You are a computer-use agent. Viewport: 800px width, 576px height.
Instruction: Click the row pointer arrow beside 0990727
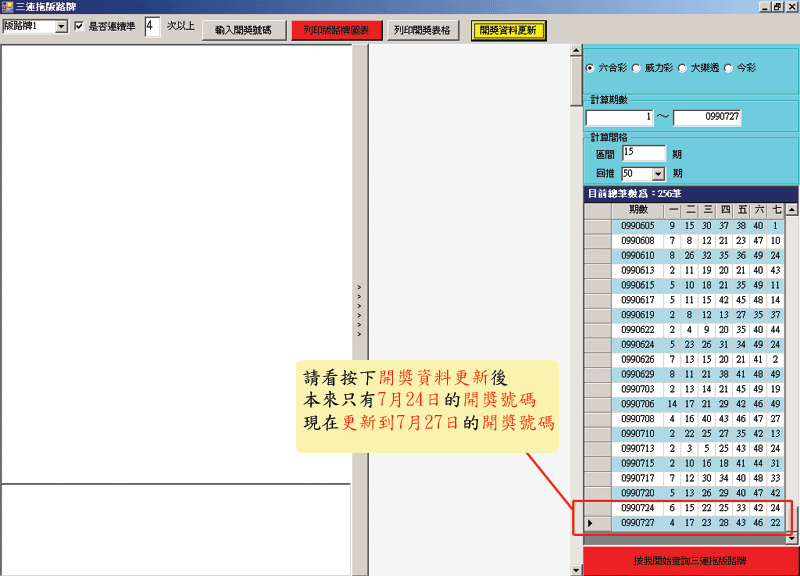click(590, 523)
